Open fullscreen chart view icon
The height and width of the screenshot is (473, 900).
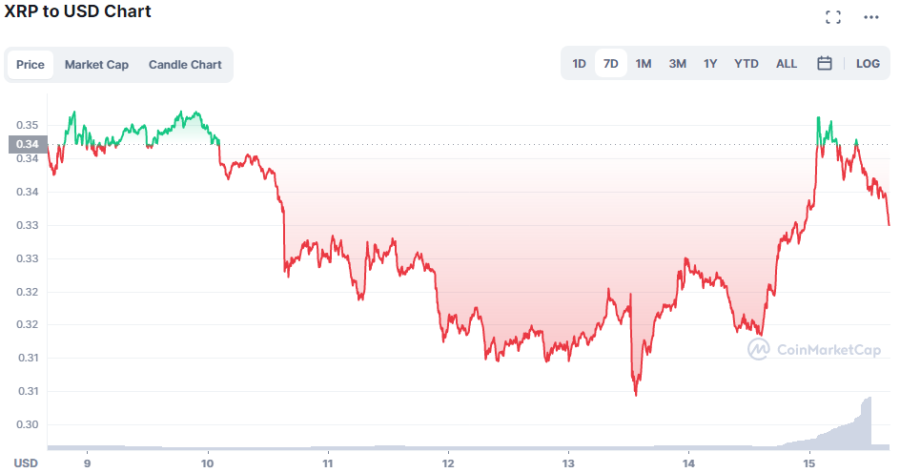coord(833,17)
